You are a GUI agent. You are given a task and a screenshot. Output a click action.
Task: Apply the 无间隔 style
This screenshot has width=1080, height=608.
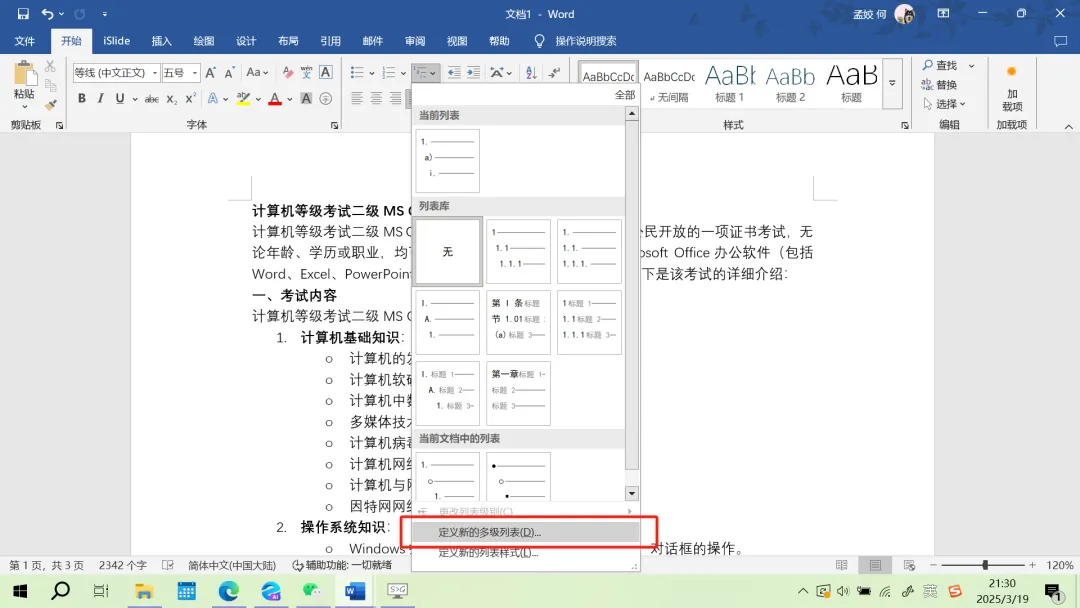click(669, 83)
